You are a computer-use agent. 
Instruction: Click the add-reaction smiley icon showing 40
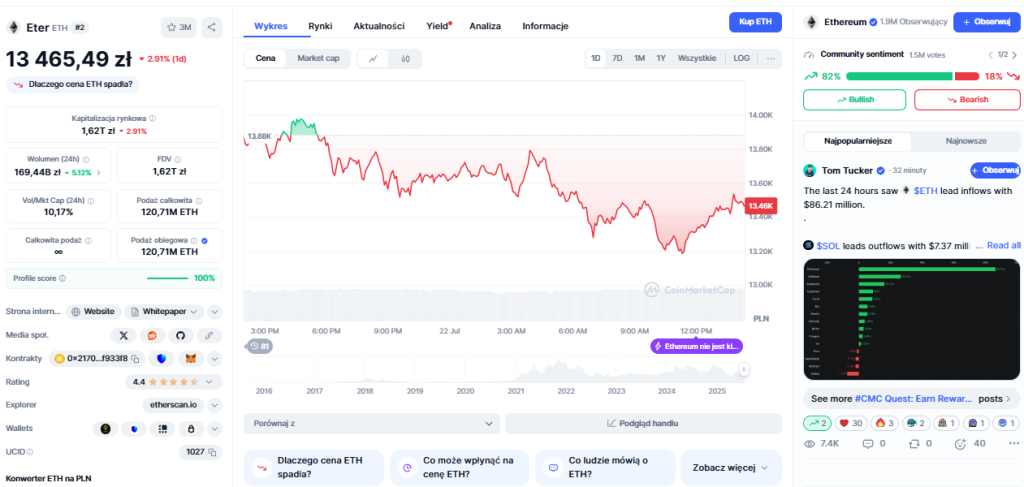click(x=960, y=444)
